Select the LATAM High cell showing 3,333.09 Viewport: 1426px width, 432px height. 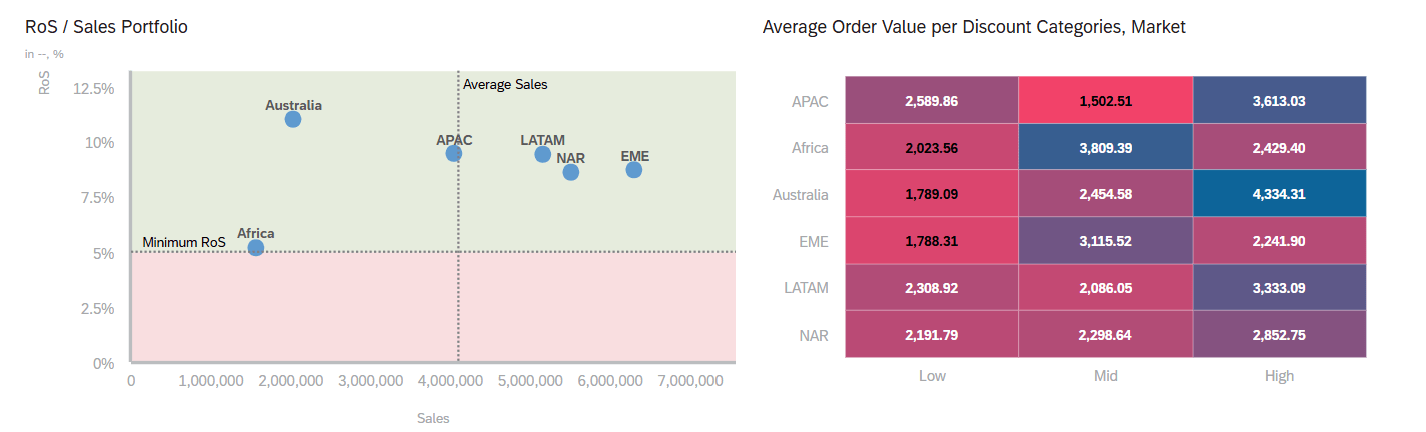(x=1279, y=287)
